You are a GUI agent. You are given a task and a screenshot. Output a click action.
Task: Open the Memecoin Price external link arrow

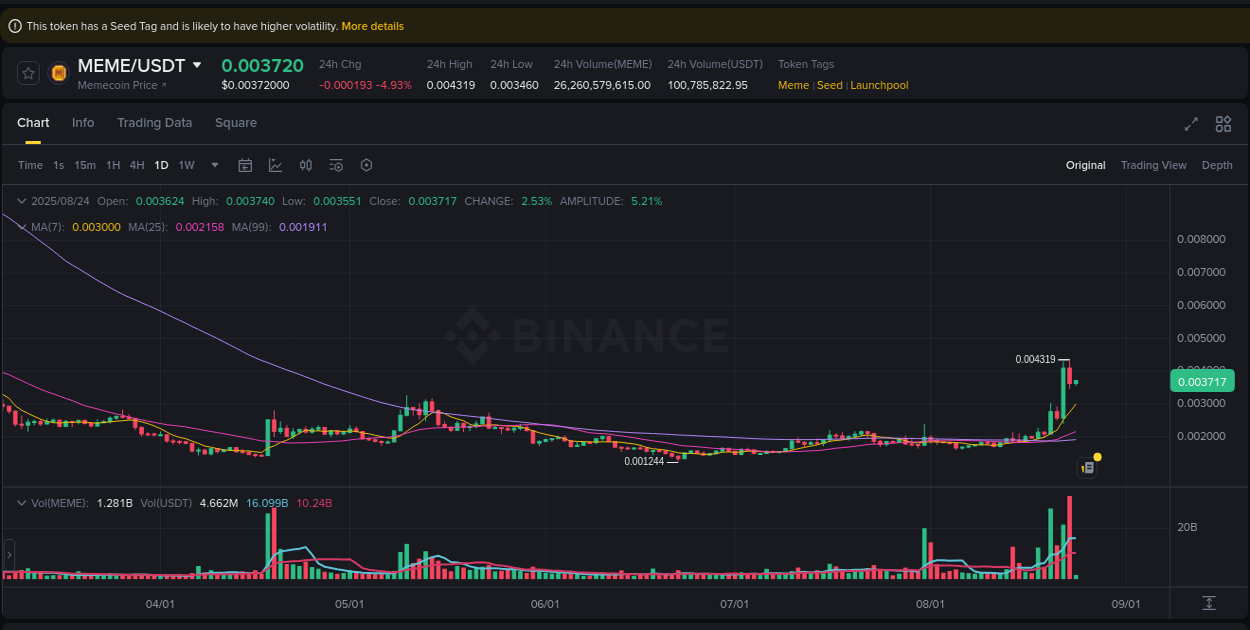(162, 84)
